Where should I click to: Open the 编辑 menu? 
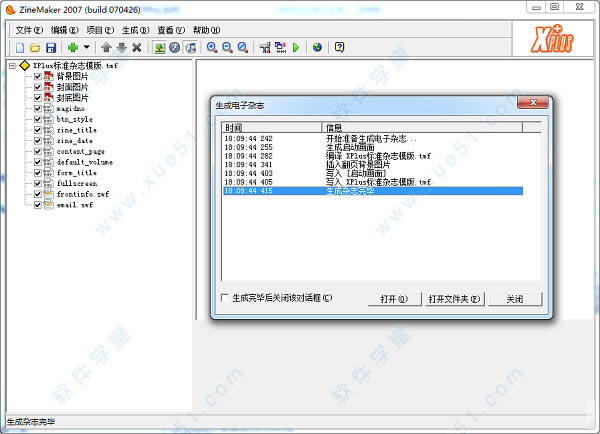coord(64,30)
